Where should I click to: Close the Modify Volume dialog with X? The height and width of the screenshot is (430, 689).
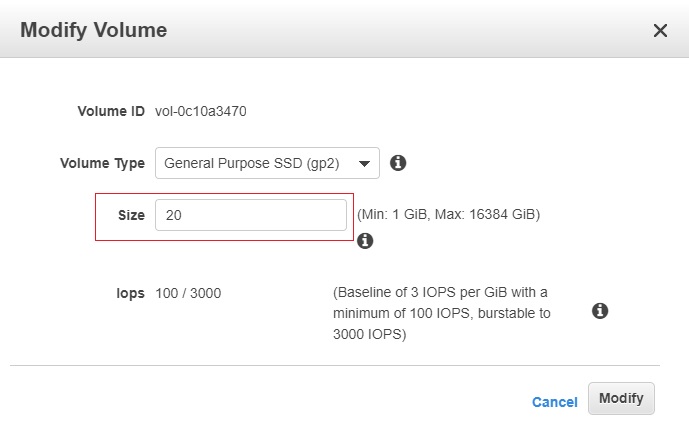click(660, 31)
